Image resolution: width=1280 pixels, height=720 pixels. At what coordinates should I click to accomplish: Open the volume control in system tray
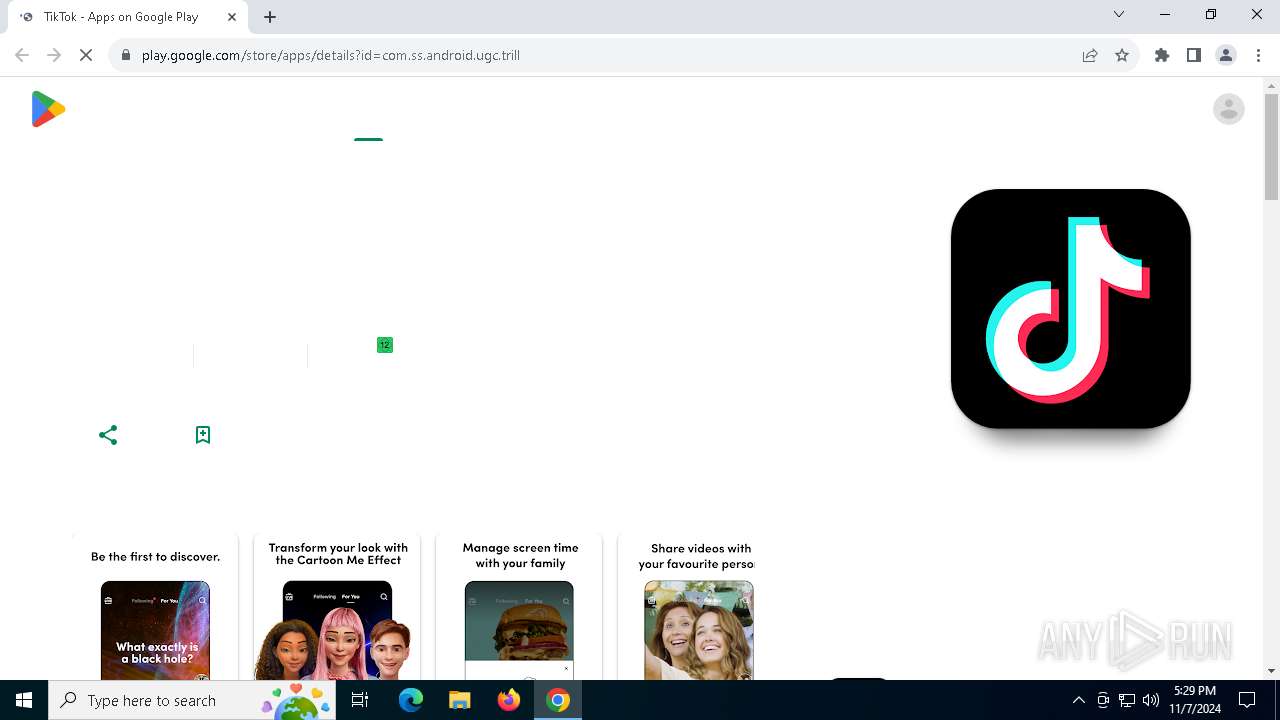1151,700
